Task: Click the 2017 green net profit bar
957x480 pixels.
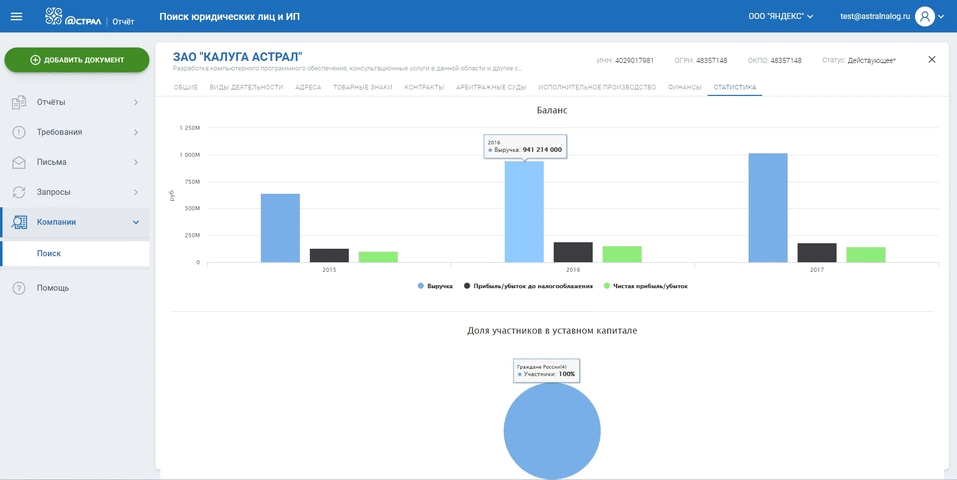Action: 866,255
